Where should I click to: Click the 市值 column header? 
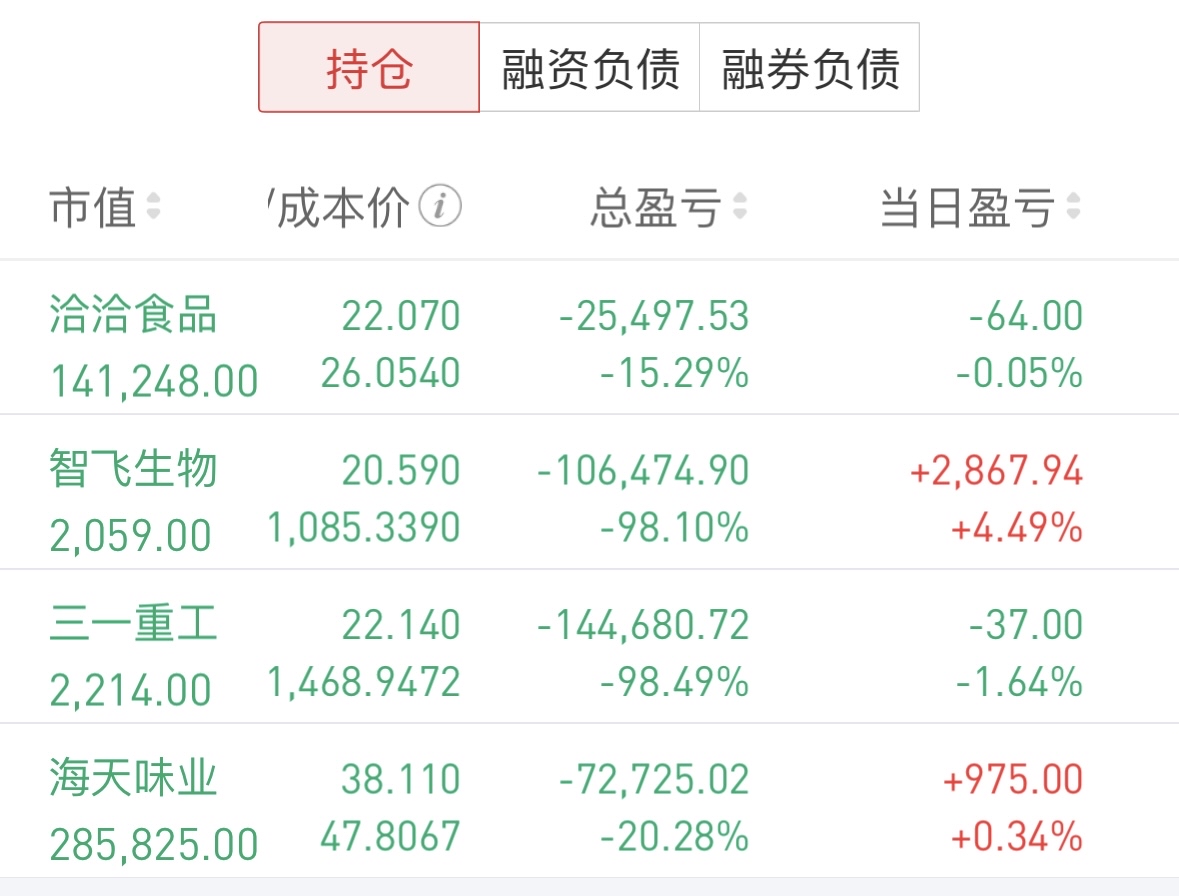tap(92, 207)
